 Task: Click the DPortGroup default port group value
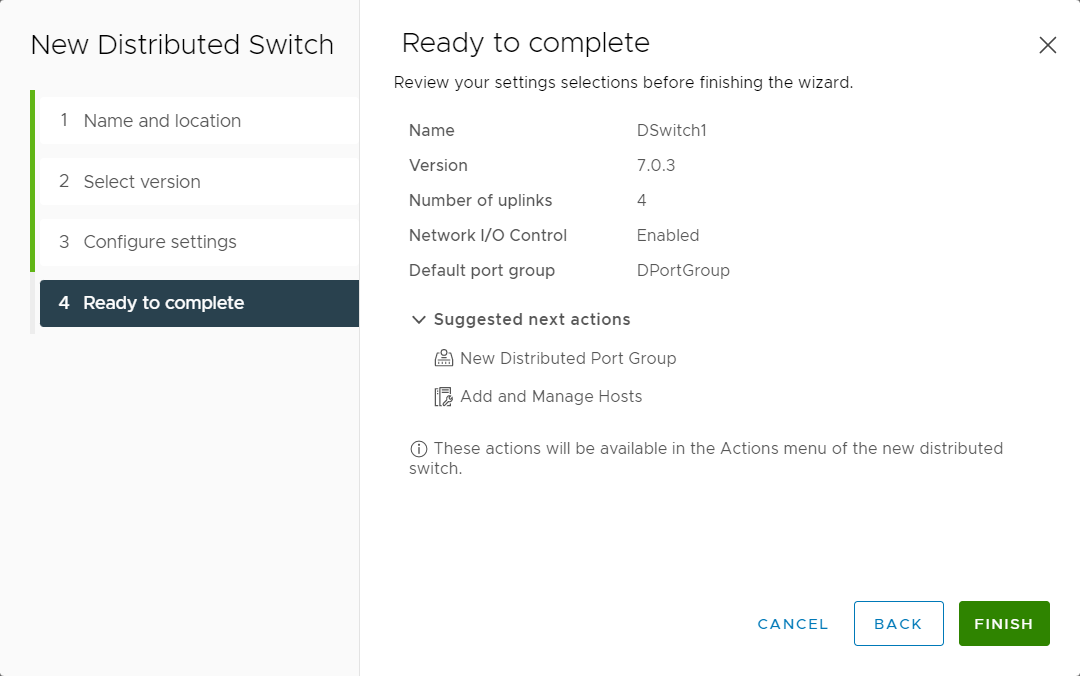[x=683, y=271]
